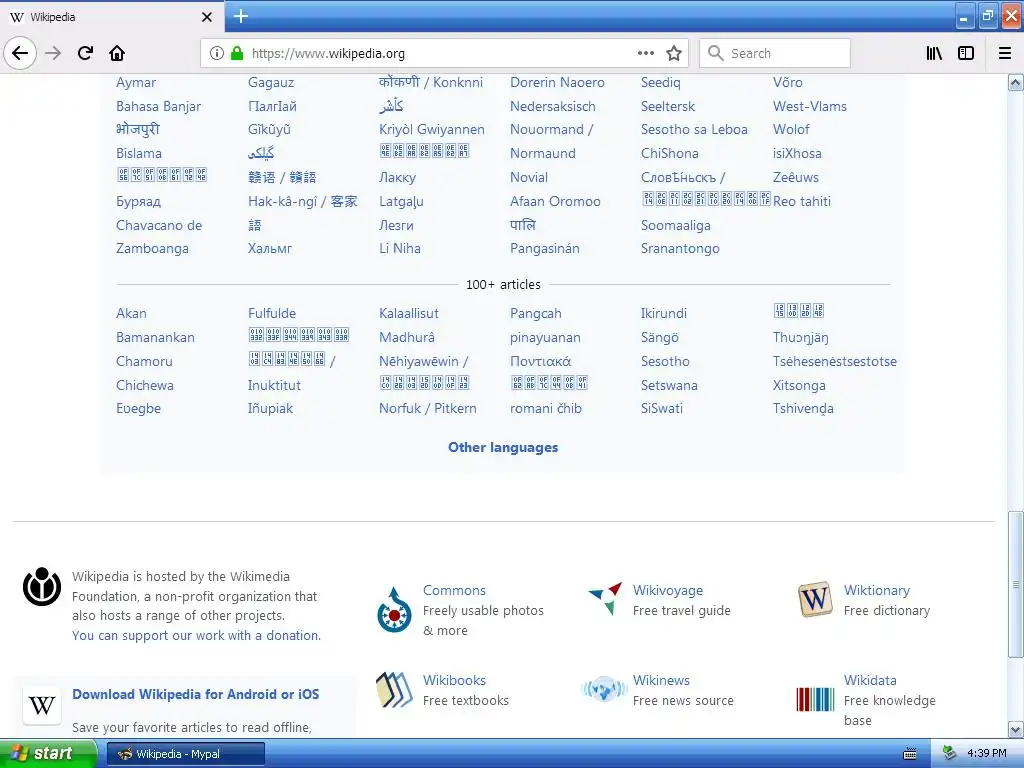Click the scrollbar up arrow
1024x768 pixels.
coord(1016,82)
